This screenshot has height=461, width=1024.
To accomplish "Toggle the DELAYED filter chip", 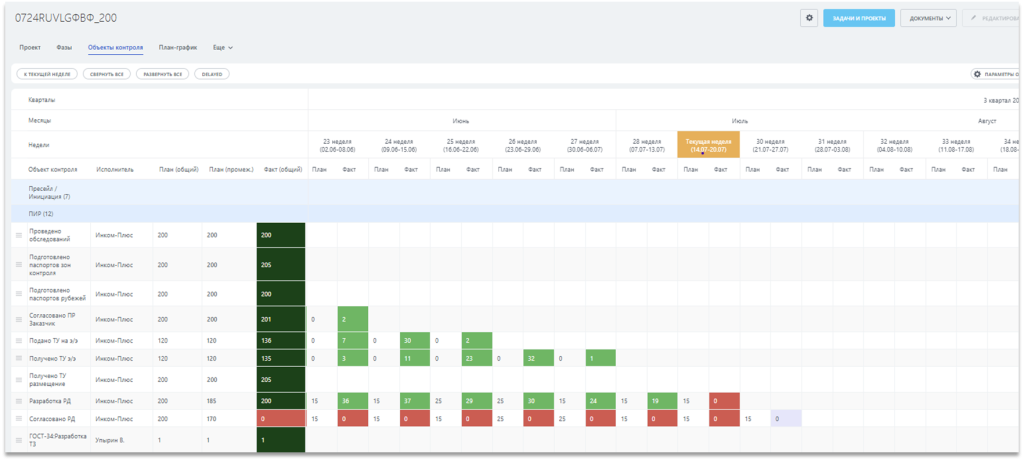I will tap(212, 74).
